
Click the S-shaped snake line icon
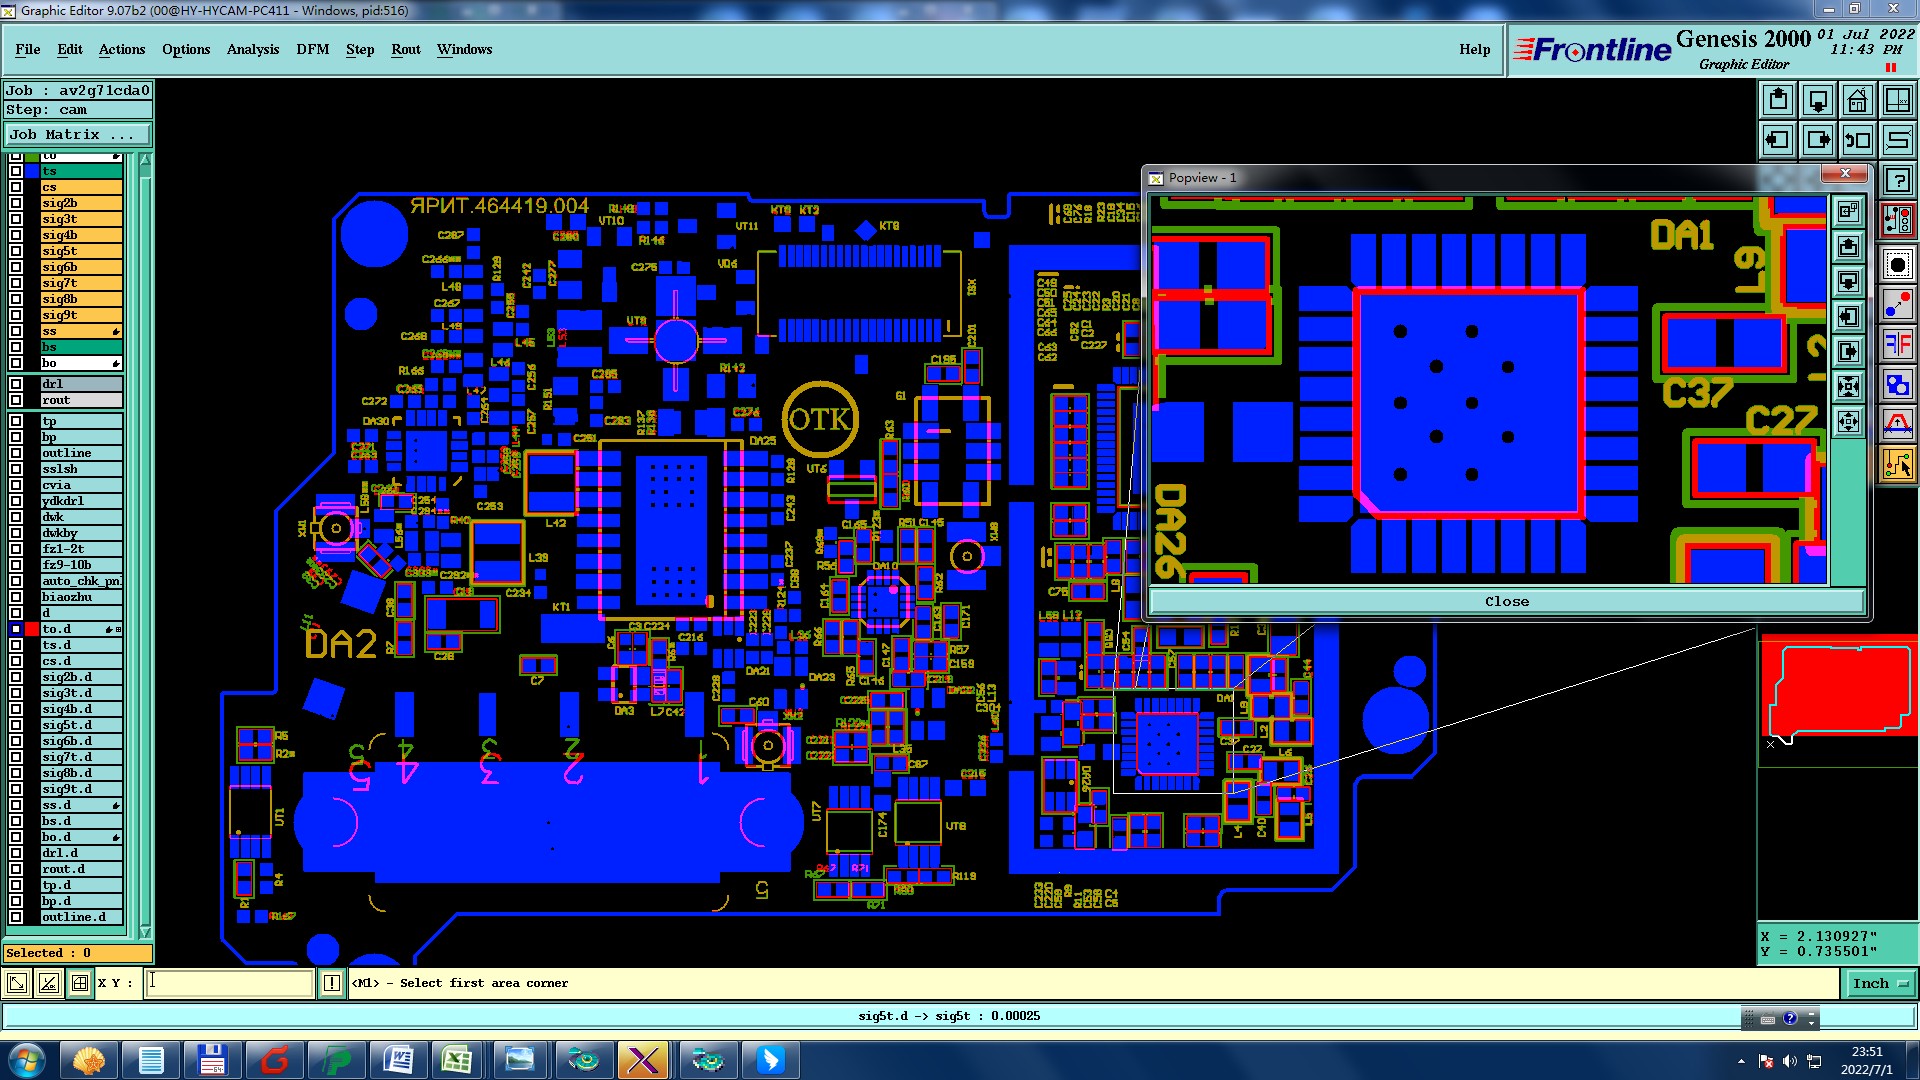tap(1898, 140)
